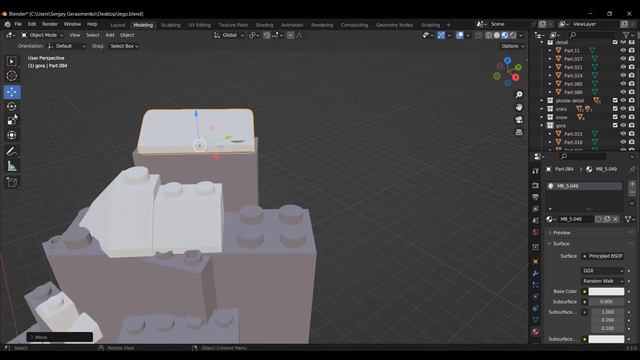Viewport: 640px width, 360px height.
Task: Open the Object Data properties tab
Action: pyautogui.click(x=536, y=320)
